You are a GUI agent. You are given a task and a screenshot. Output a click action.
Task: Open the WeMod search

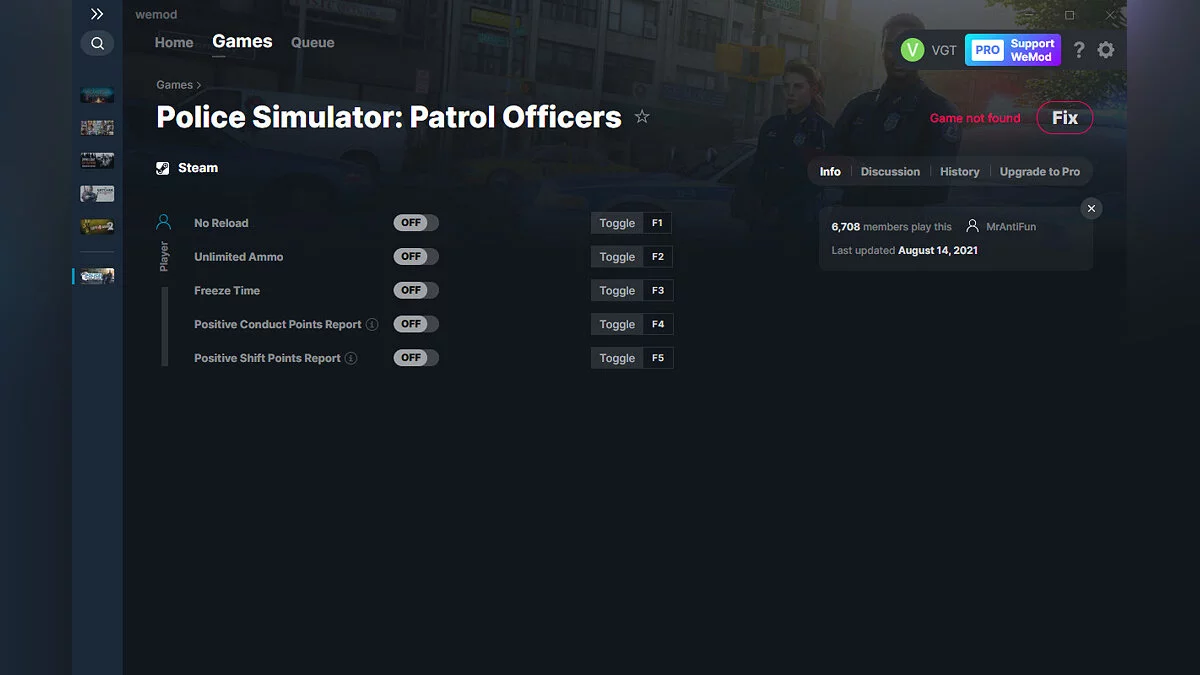point(97,43)
